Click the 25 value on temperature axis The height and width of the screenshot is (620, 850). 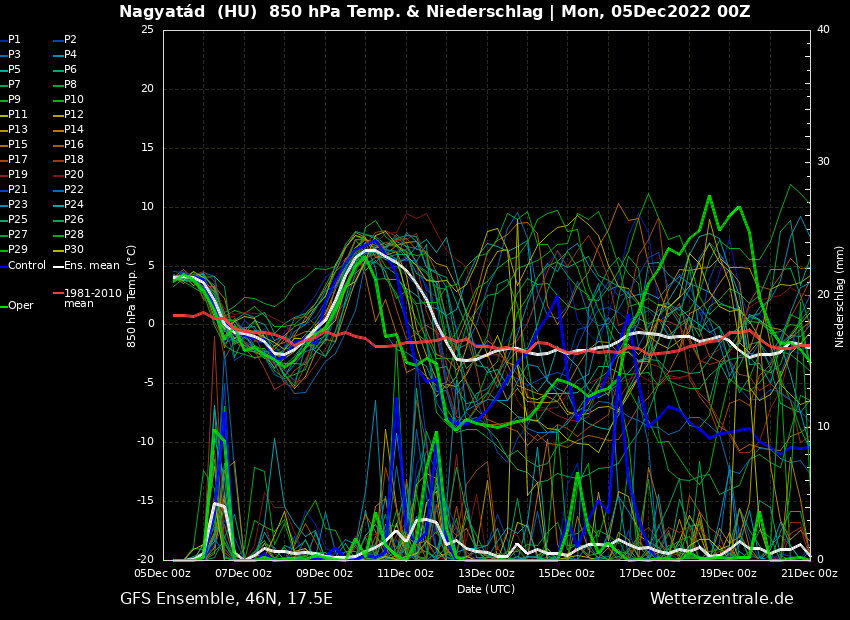tap(147, 30)
